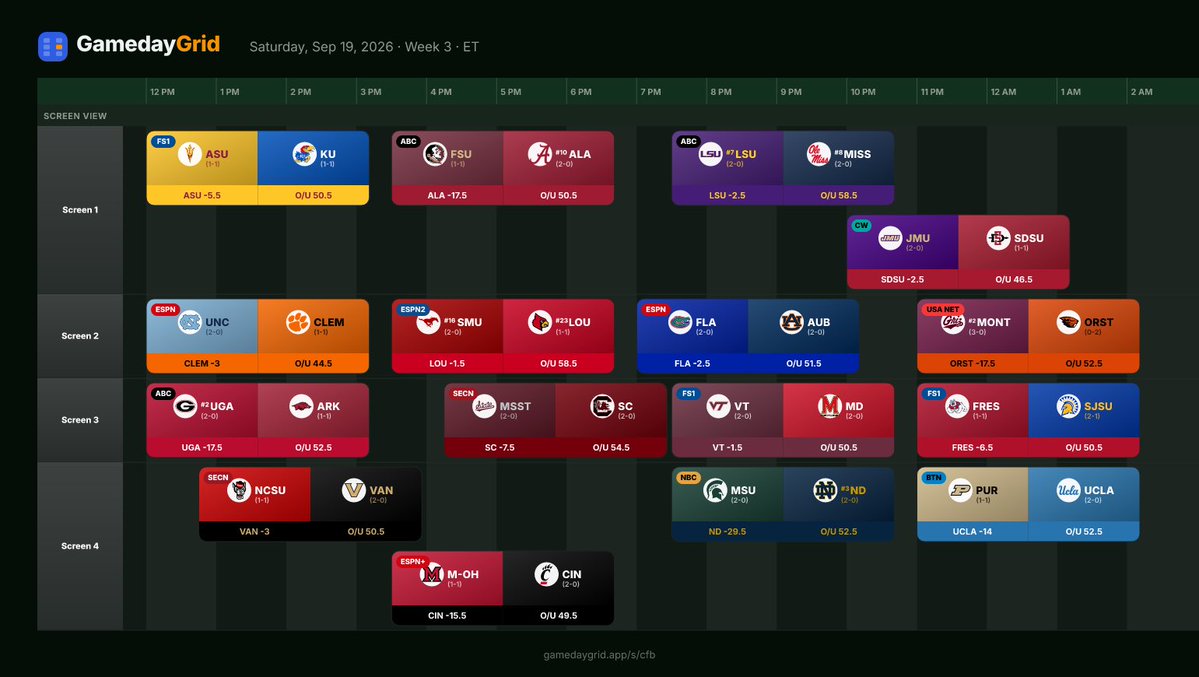1199x677 pixels.
Task: Click the ND -29.5 spread
Action: [x=727, y=532]
